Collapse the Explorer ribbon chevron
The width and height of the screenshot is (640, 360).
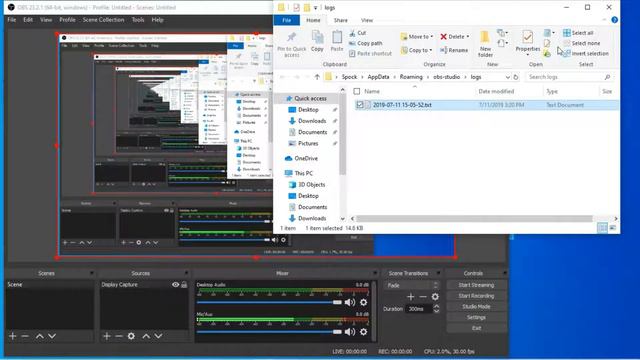point(604,20)
